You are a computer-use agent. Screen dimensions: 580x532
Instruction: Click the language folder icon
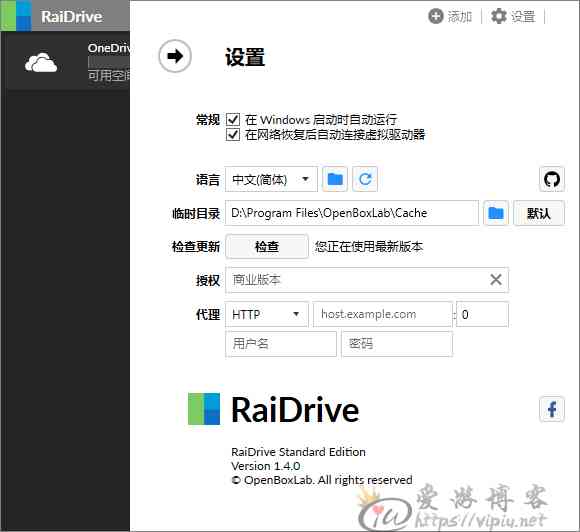click(335, 179)
